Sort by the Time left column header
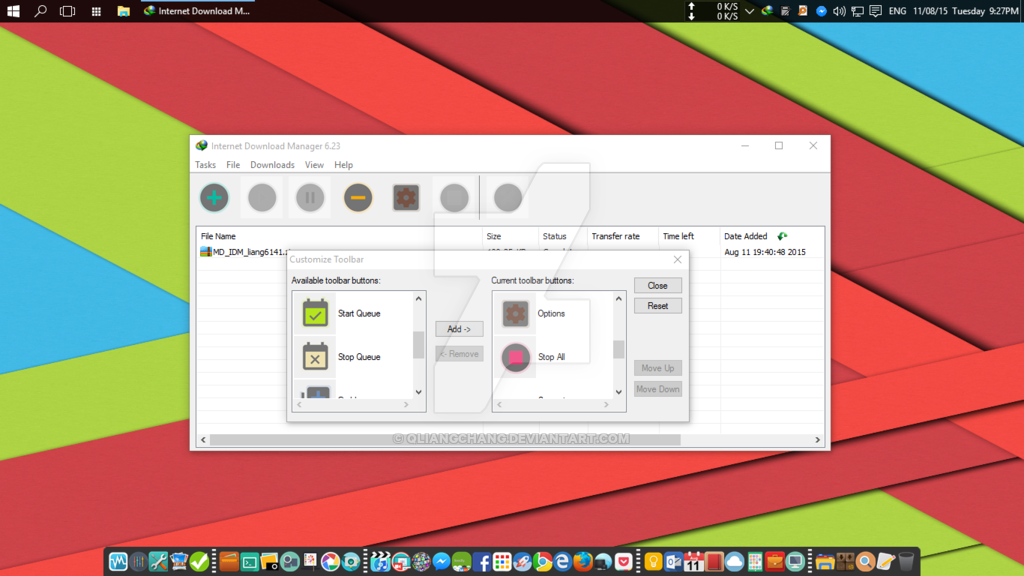Image resolution: width=1024 pixels, height=576 pixels. click(x=689, y=236)
